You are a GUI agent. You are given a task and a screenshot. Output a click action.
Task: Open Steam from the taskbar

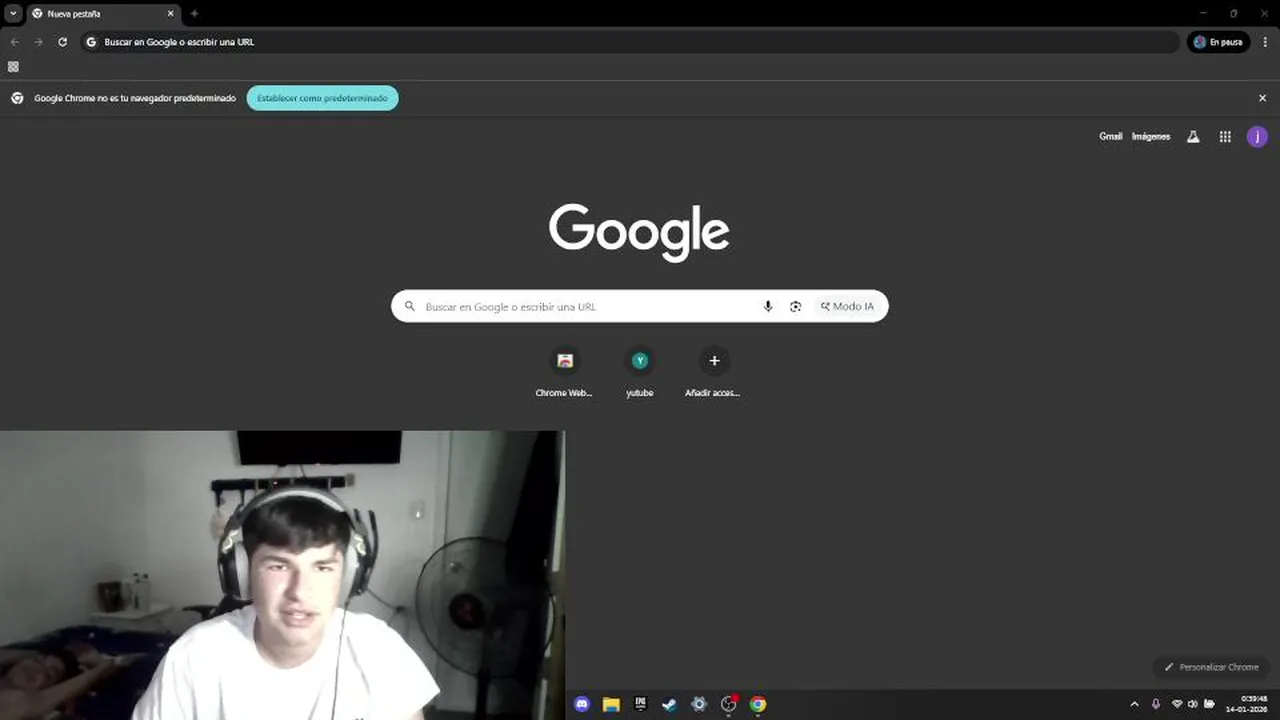click(670, 704)
